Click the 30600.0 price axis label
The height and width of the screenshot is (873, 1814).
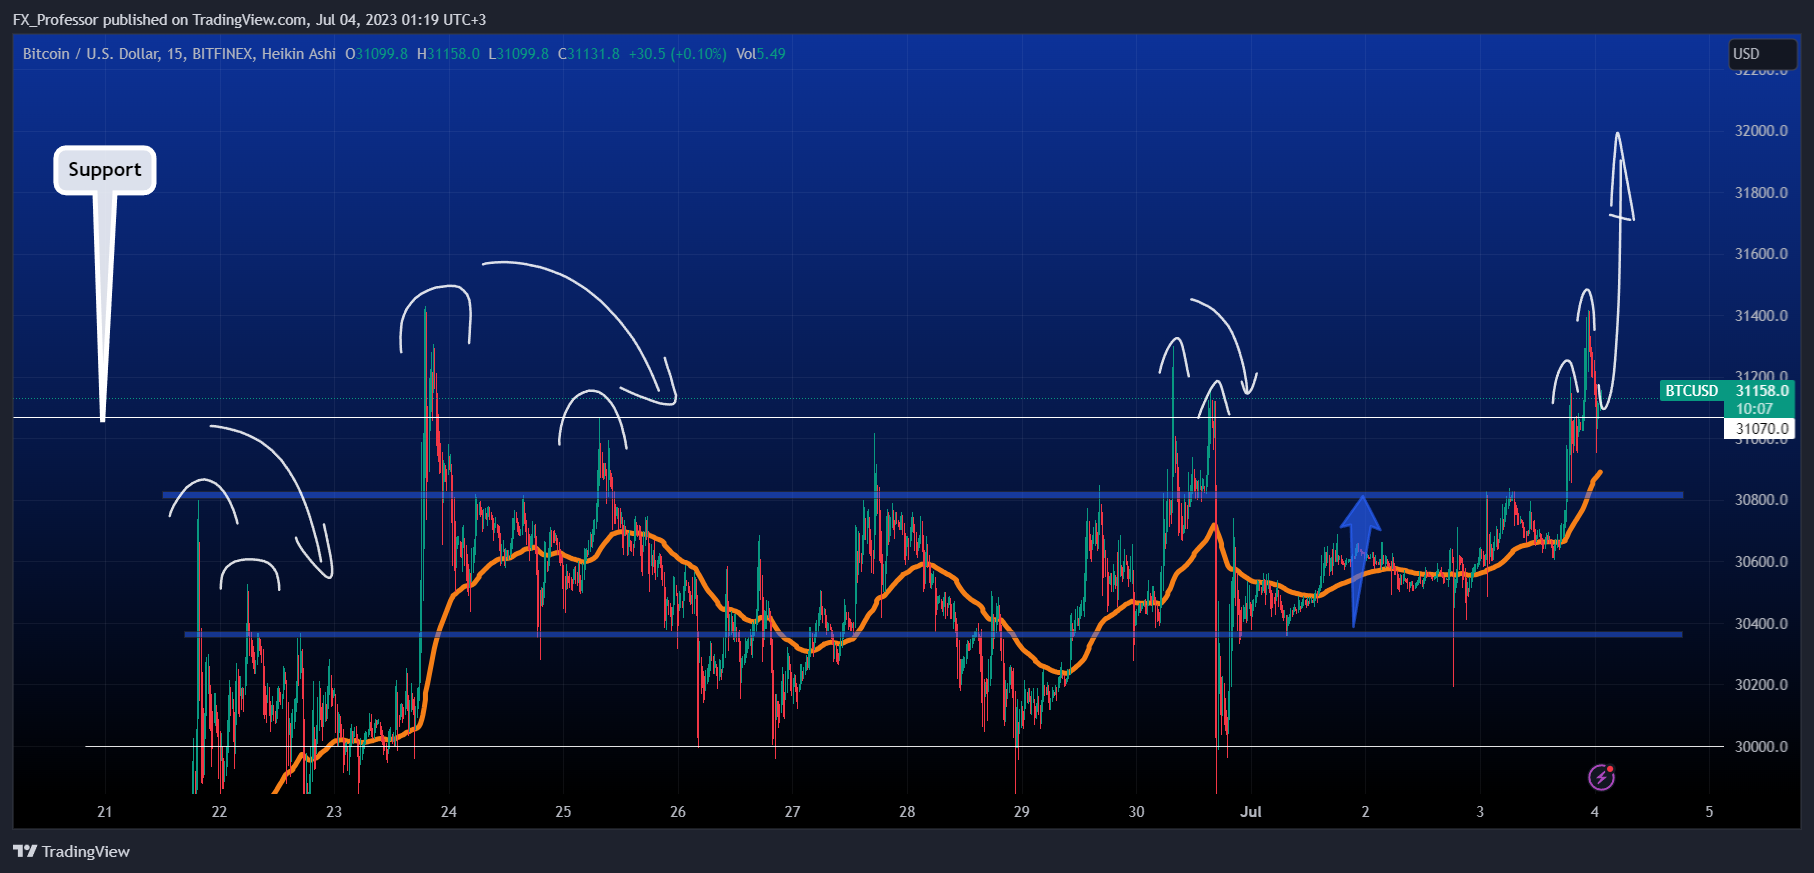[1761, 562]
